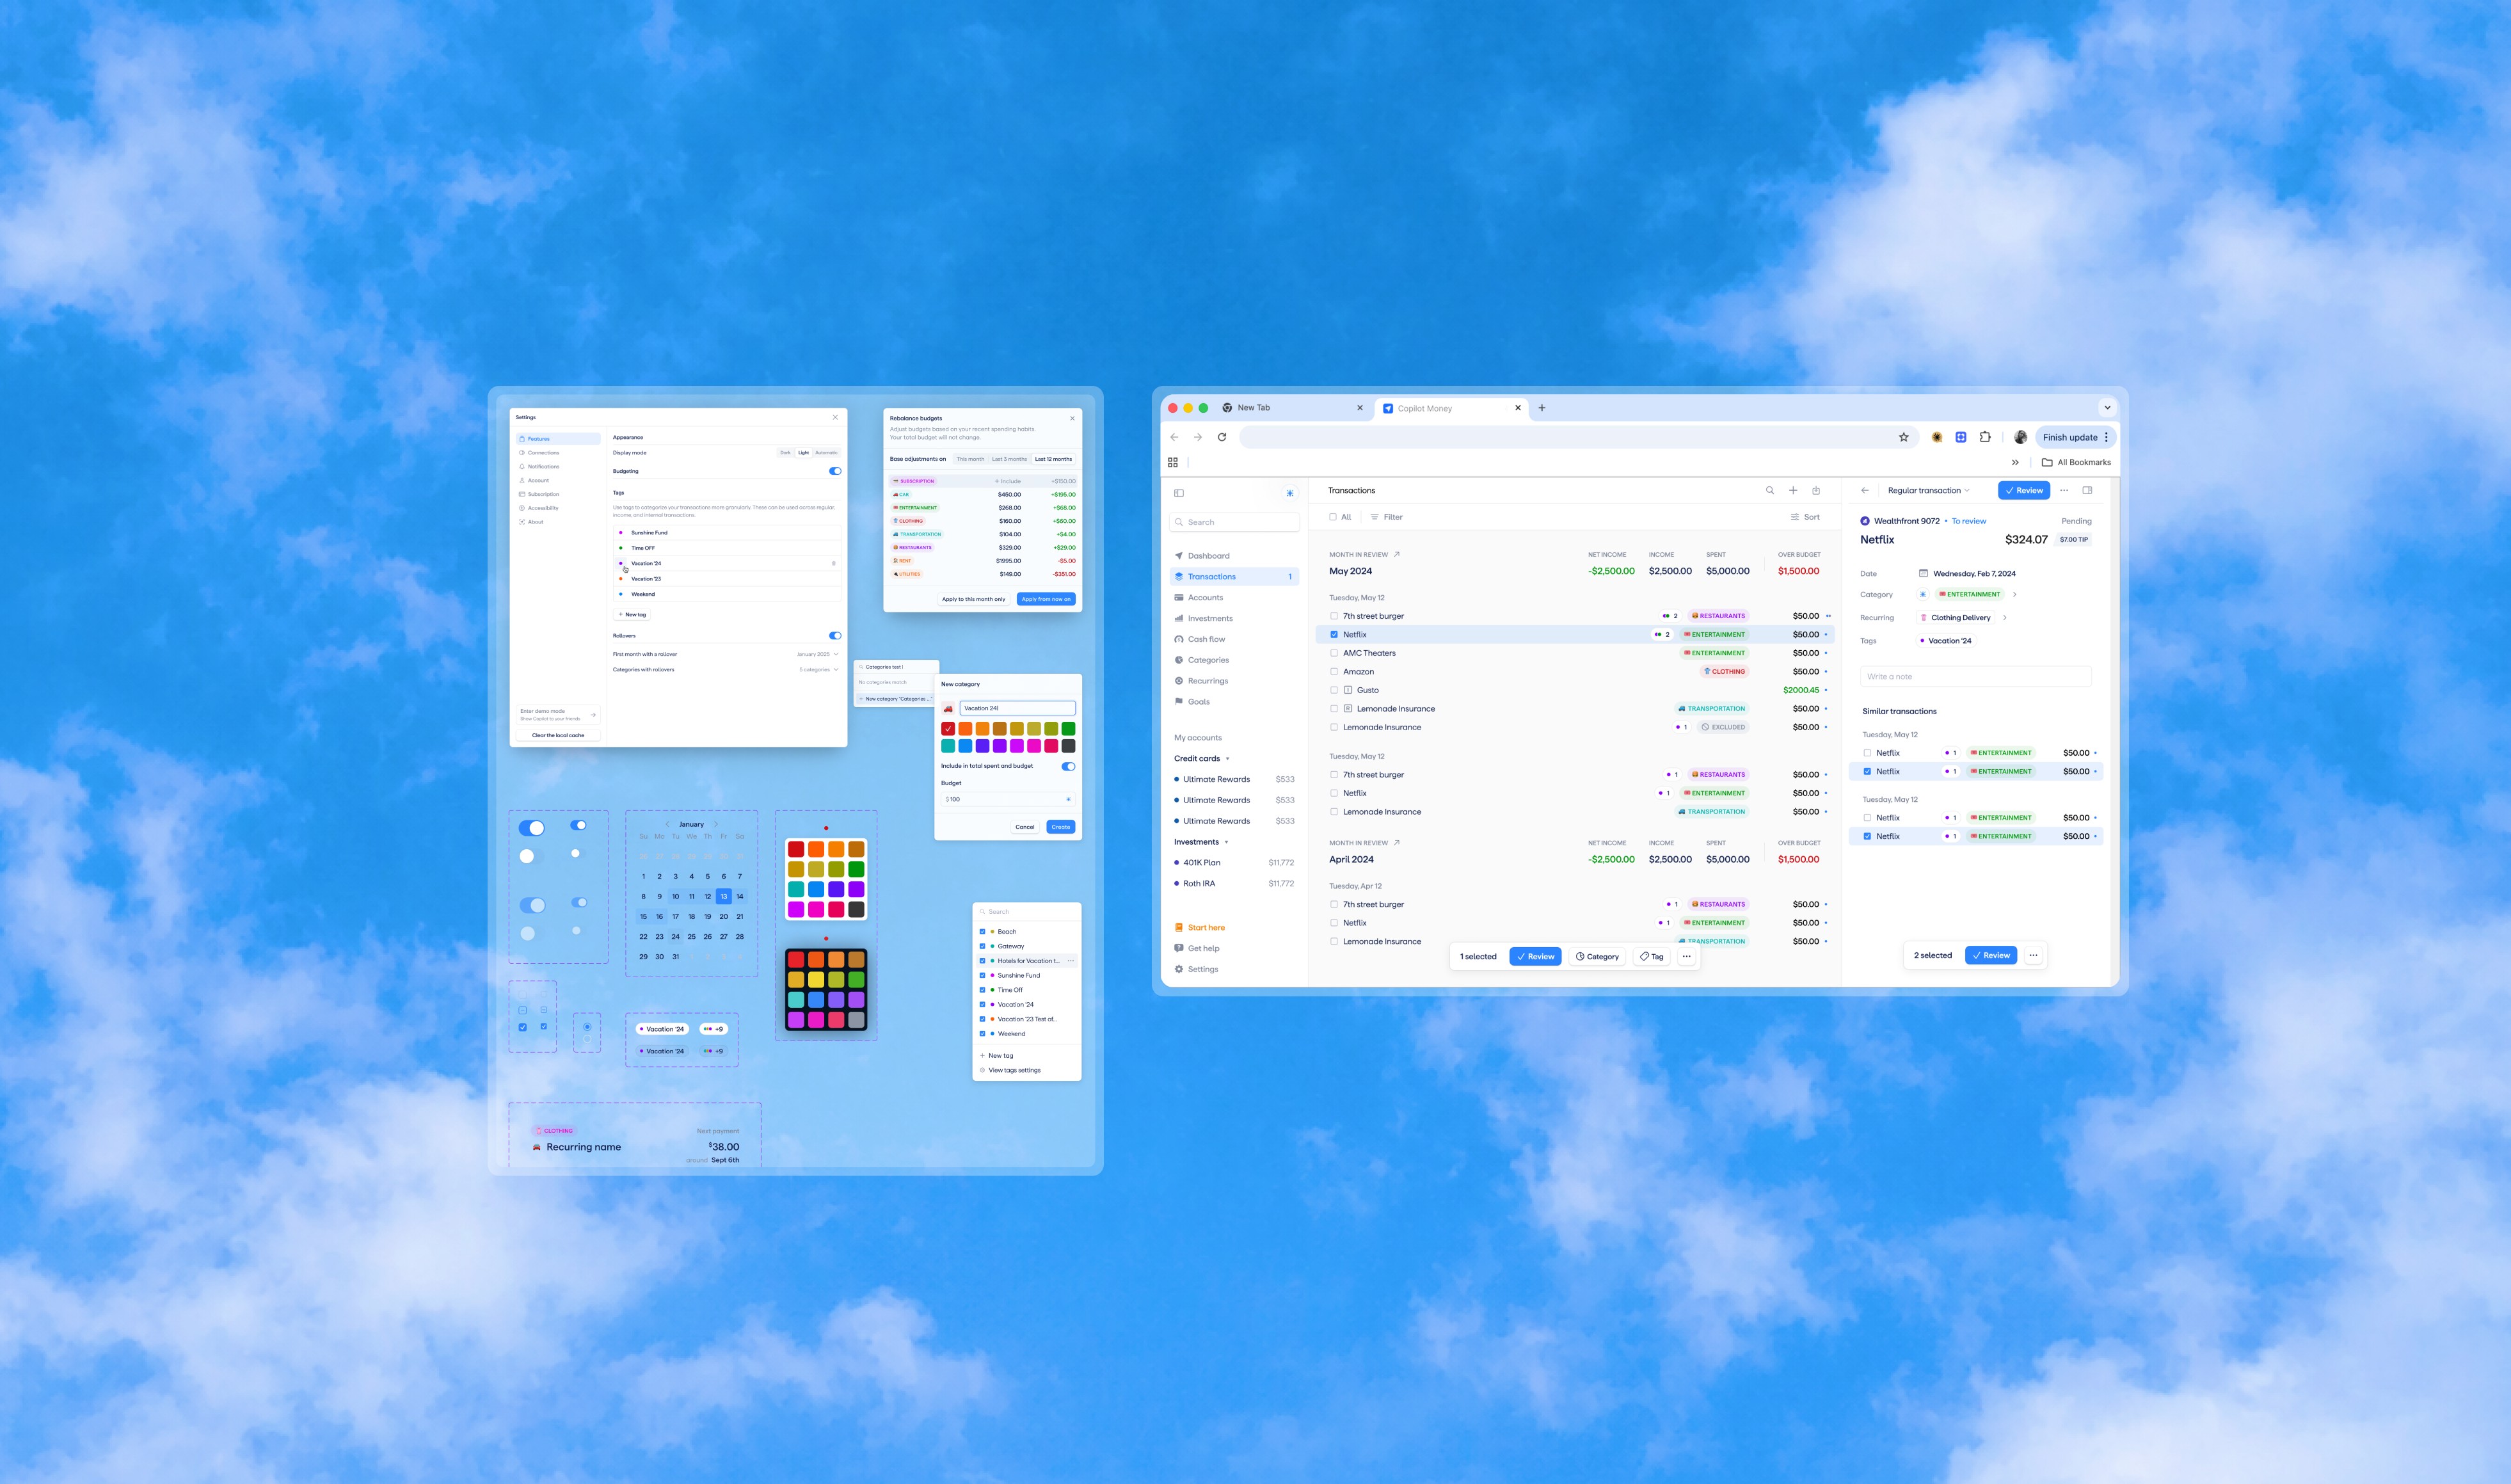Select all transactions with All checkbox

pos(1333,517)
